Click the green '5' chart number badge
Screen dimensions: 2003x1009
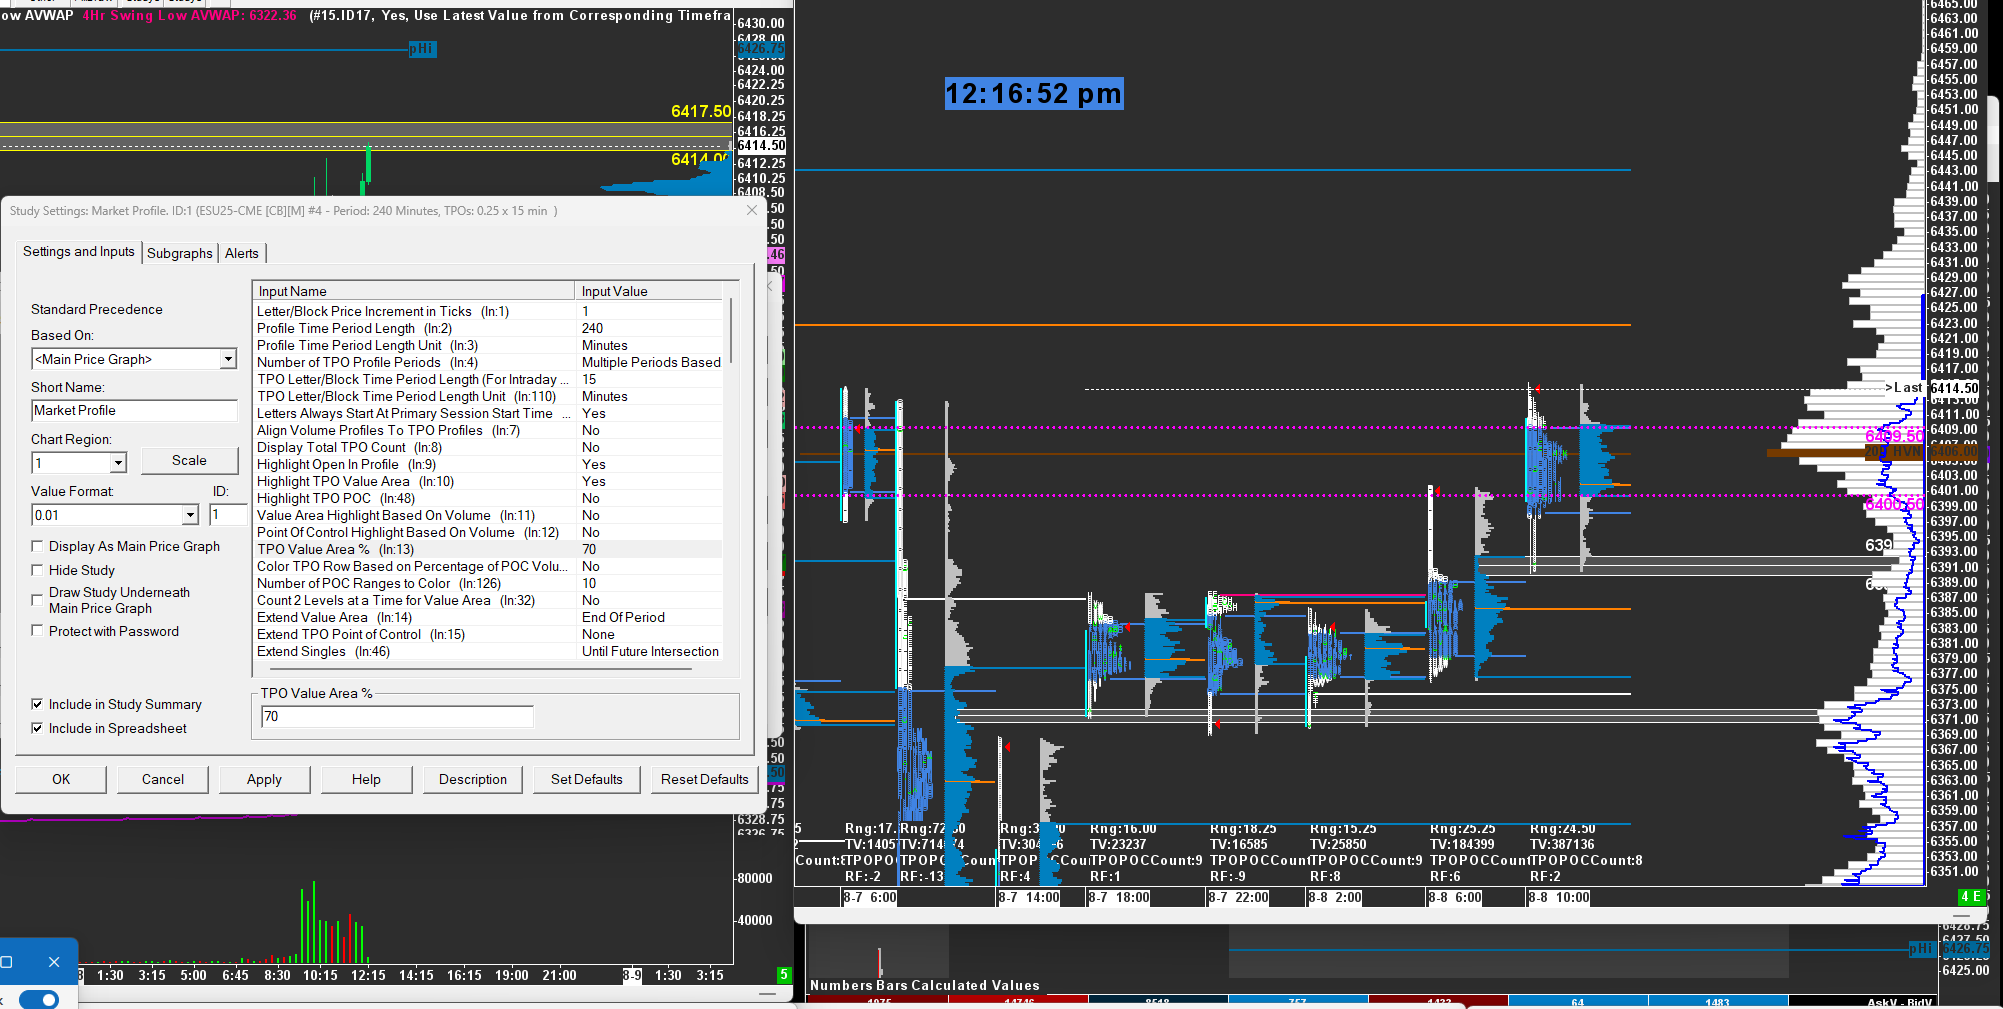coord(783,975)
